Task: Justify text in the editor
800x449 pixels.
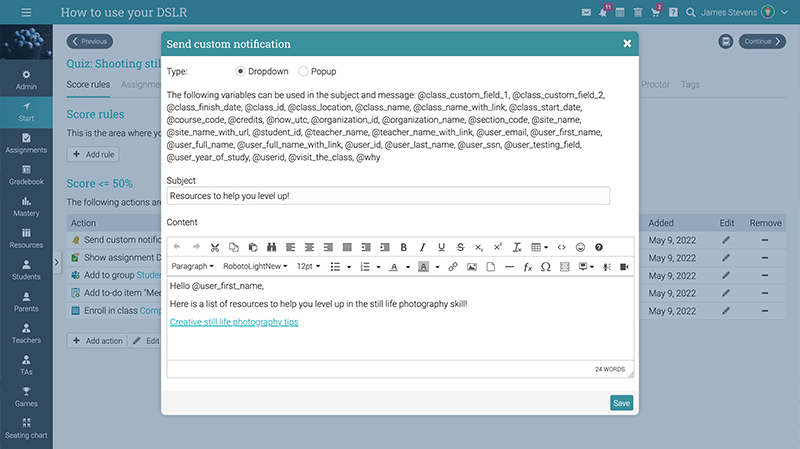Action: coord(347,247)
